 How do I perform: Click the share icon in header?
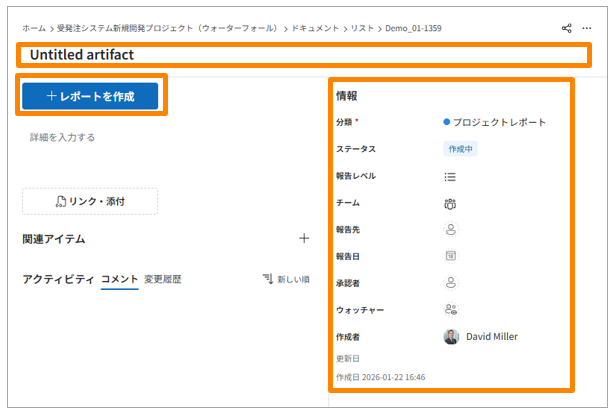click(567, 29)
